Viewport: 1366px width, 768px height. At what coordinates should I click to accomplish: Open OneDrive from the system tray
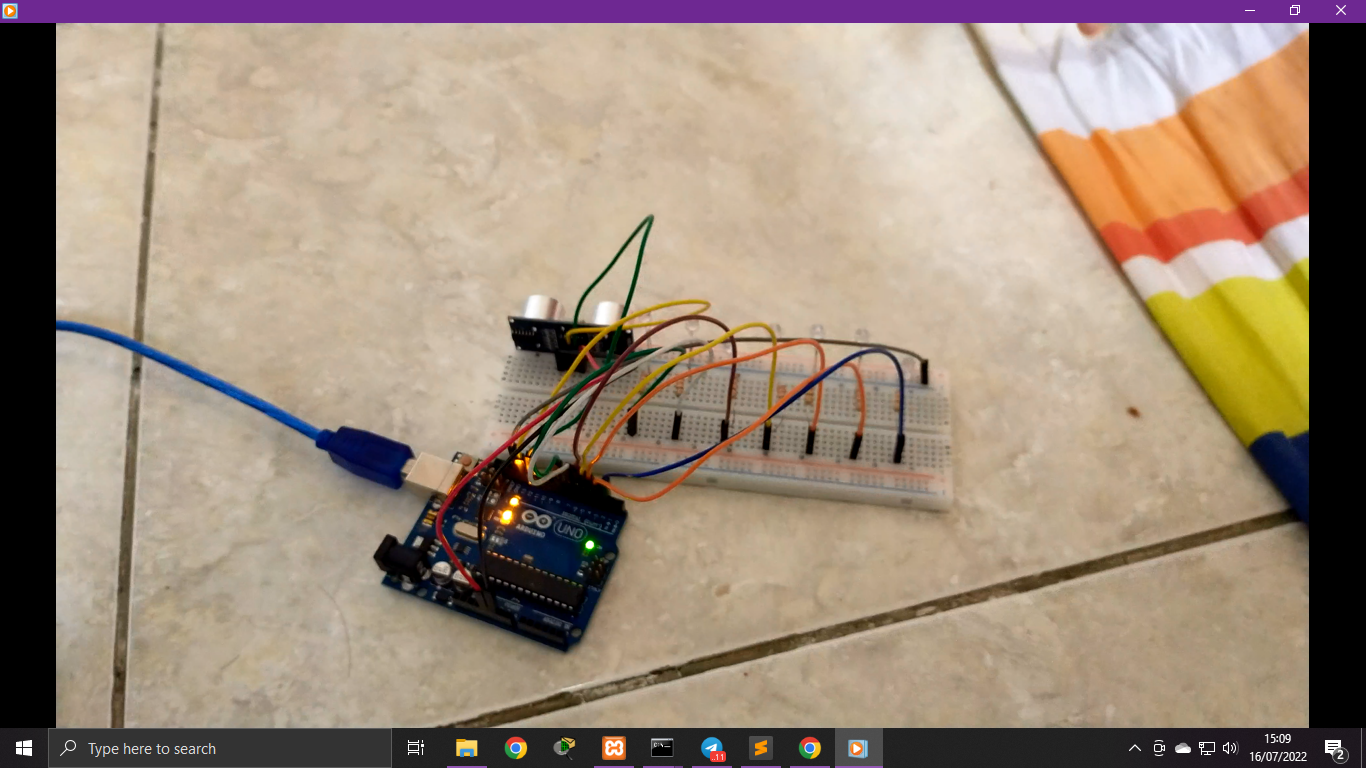coord(1183,748)
